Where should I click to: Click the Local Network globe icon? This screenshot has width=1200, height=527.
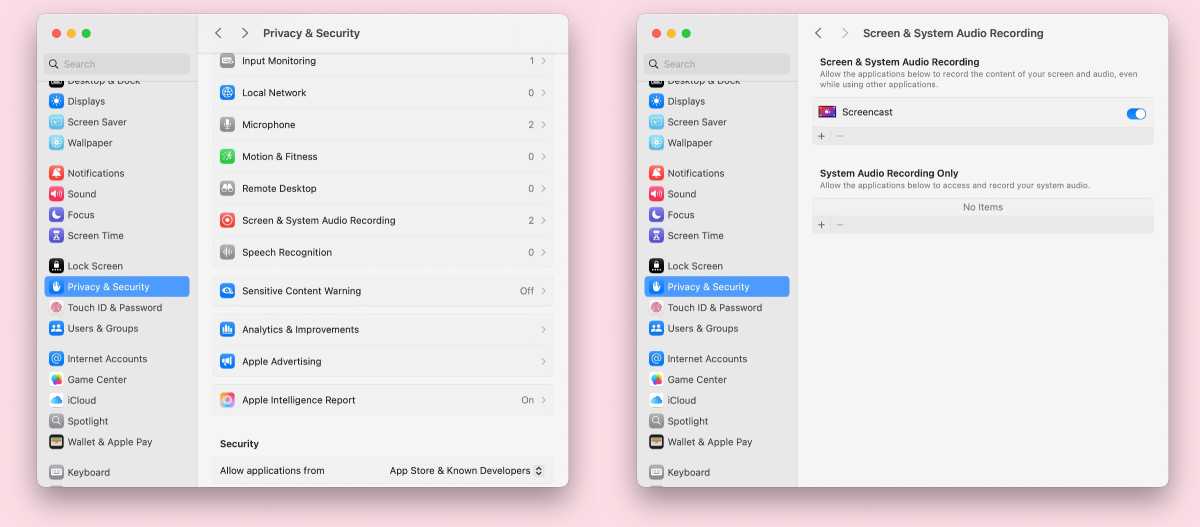228,93
